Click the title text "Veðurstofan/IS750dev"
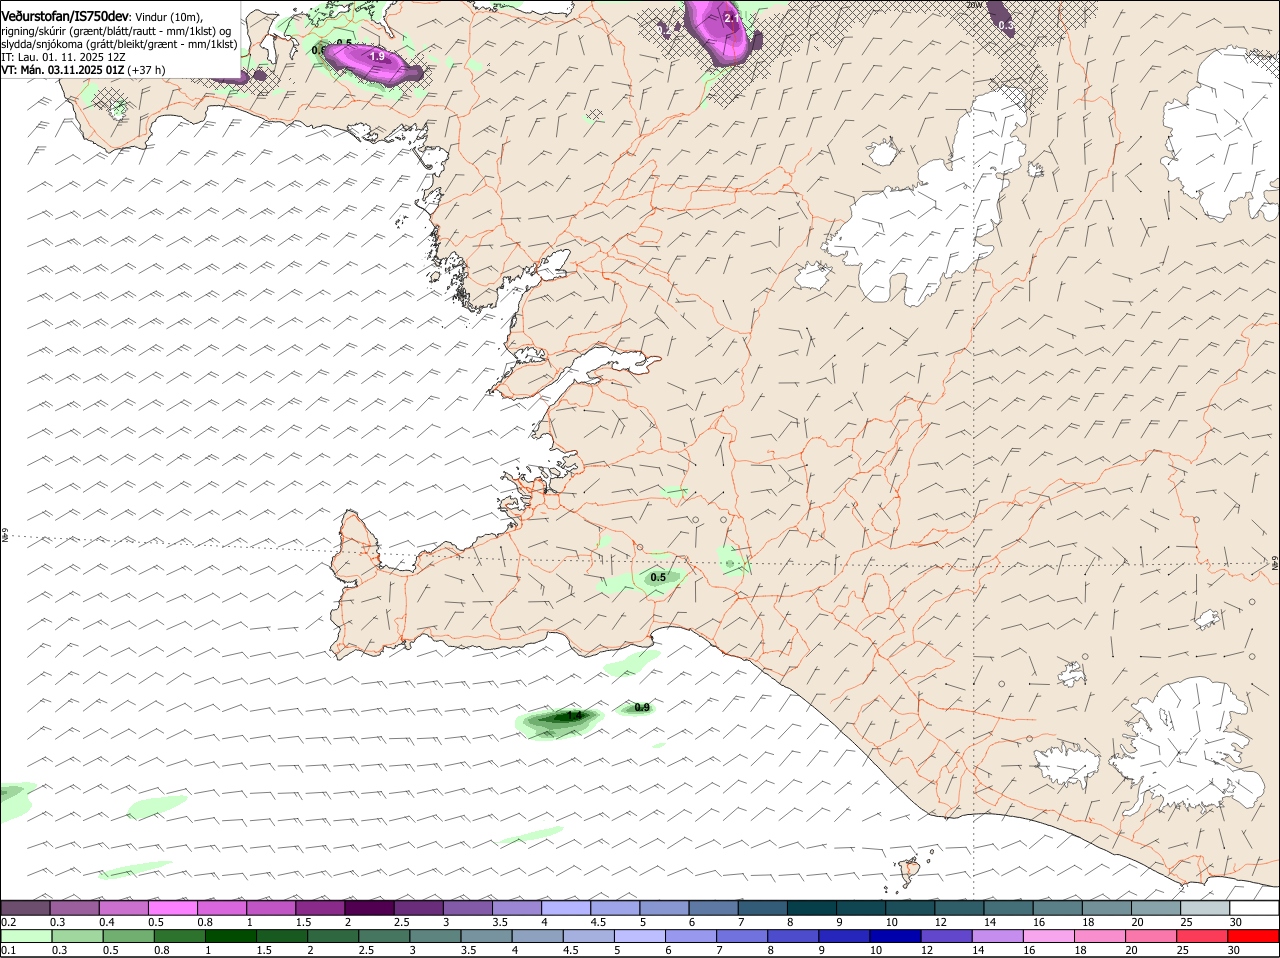Screen dimensions: 1280x958 (65, 17)
